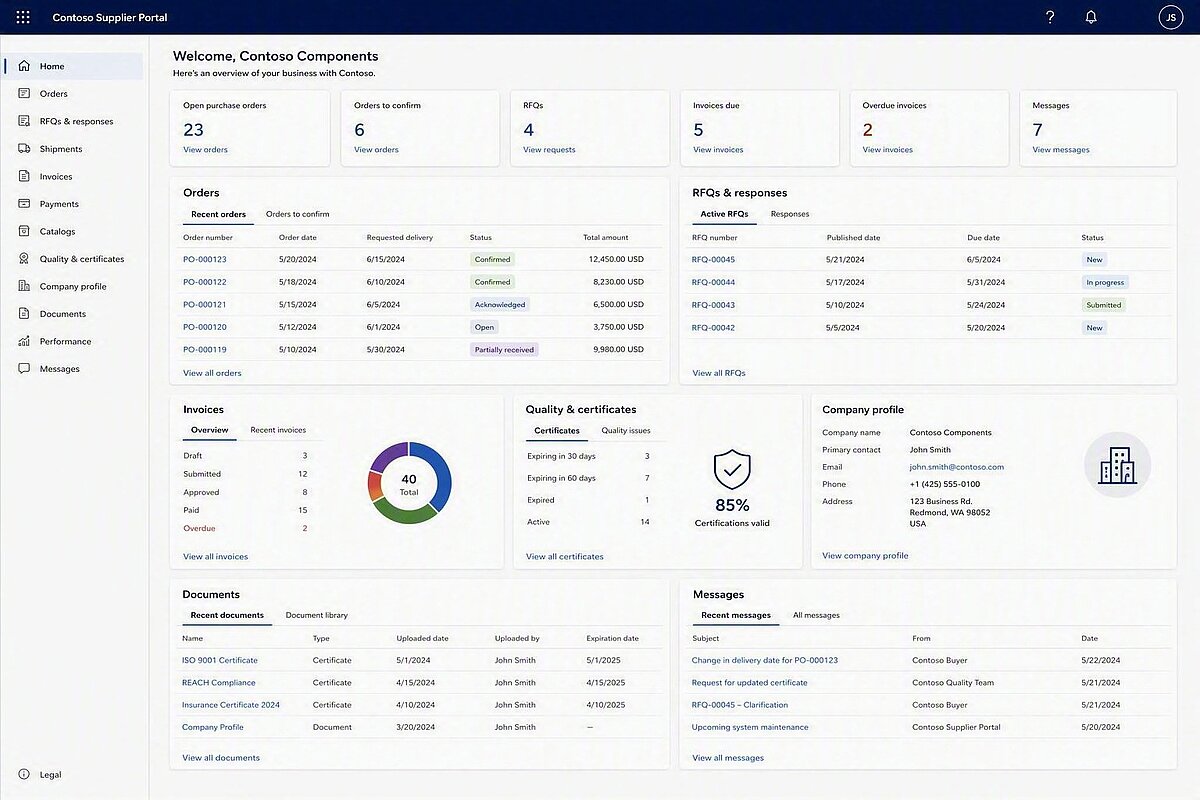Click the Quality & certificates sidebar icon

(24, 259)
